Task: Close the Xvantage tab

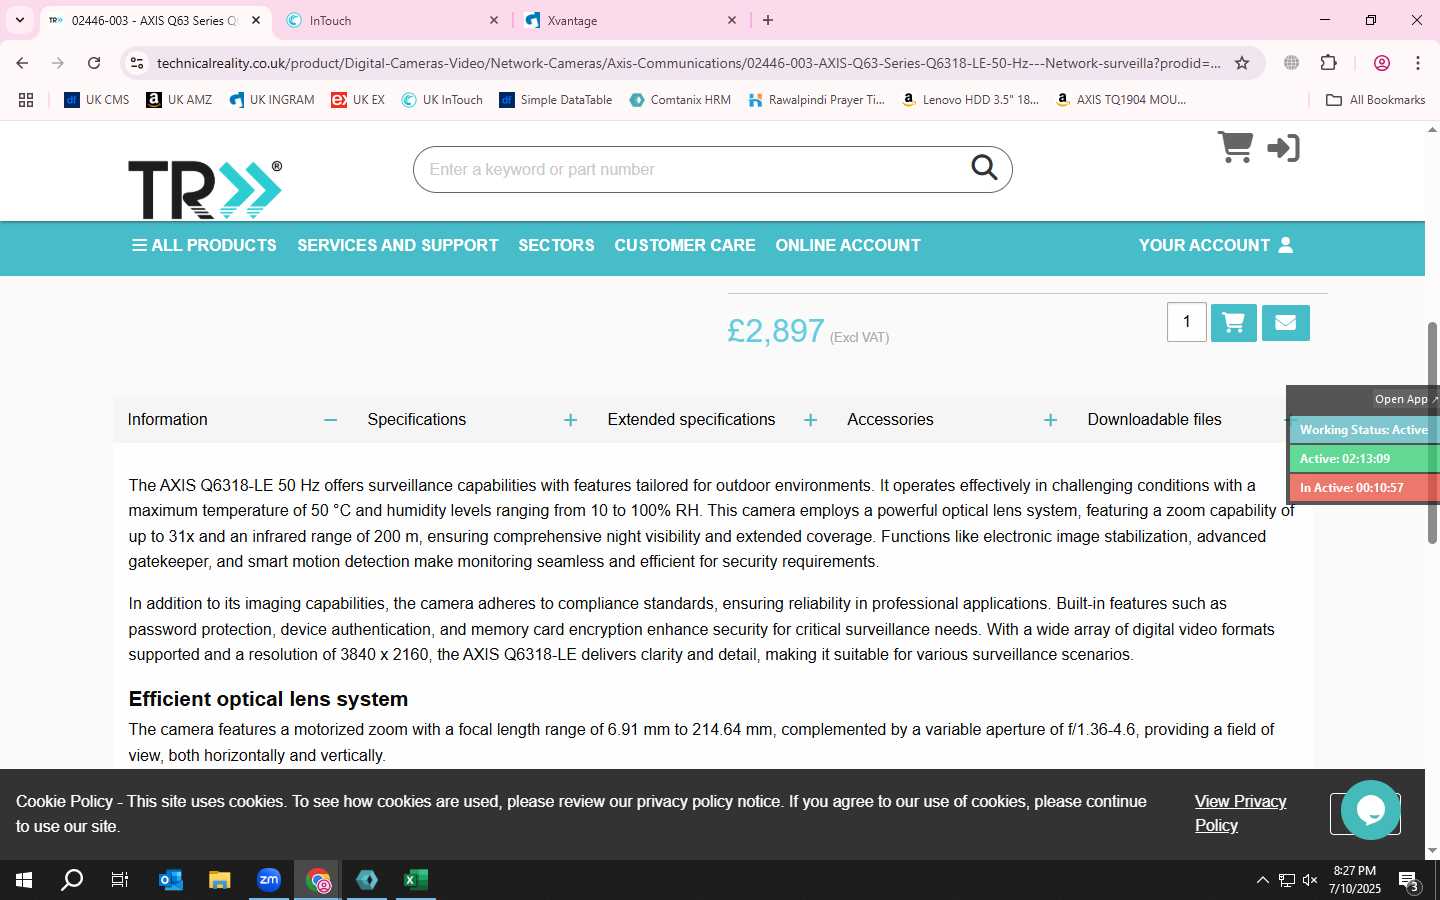Action: pos(732,20)
